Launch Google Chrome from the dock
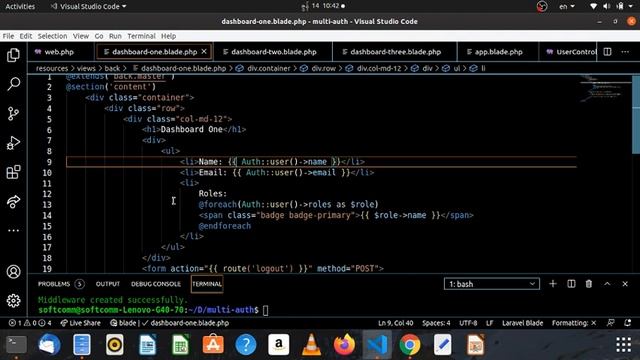The height and width of the screenshot is (360, 640). [410, 345]
